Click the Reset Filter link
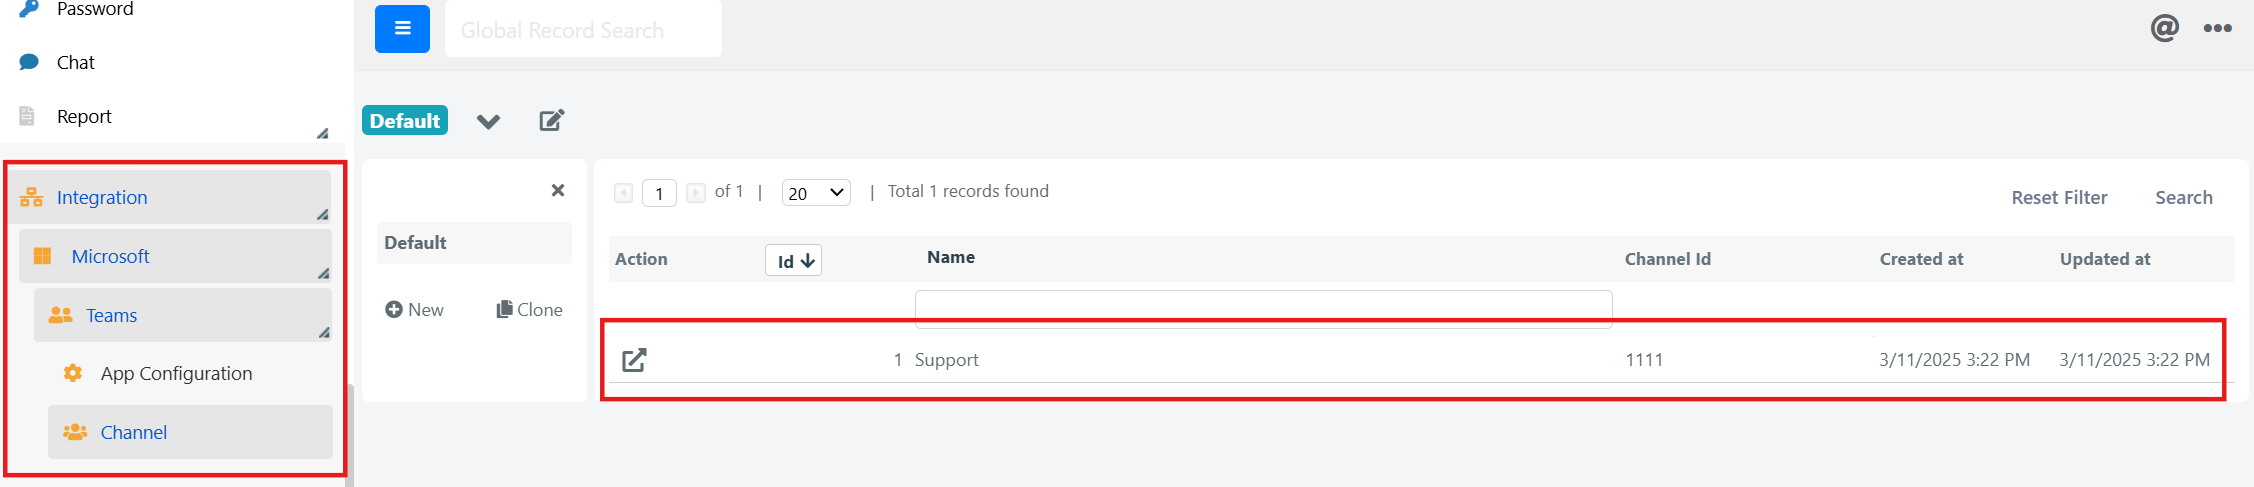Viewport: 2254px width, 487px height. [2059, 198]
